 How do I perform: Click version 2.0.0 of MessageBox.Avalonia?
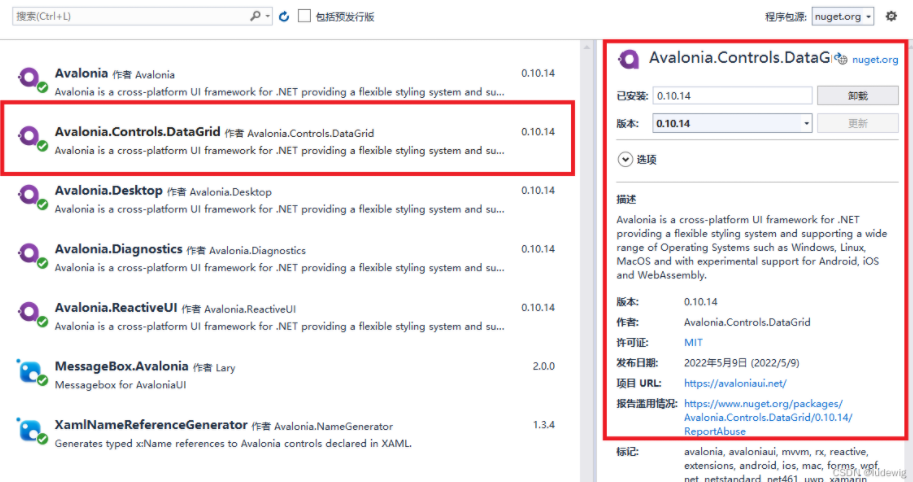(x=543, y=366)
